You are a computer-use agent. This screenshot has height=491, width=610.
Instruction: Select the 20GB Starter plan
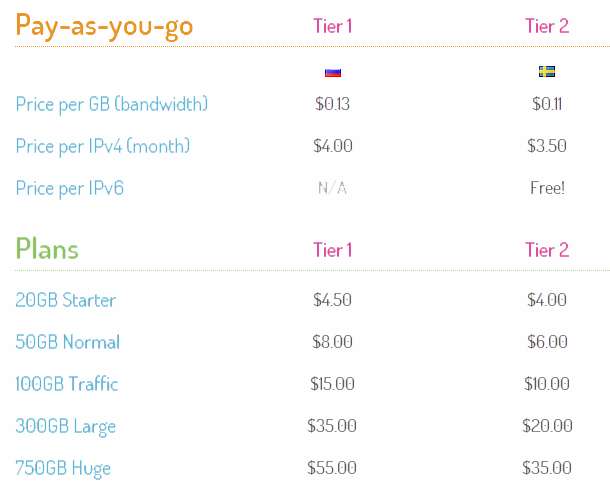[66, 300]
